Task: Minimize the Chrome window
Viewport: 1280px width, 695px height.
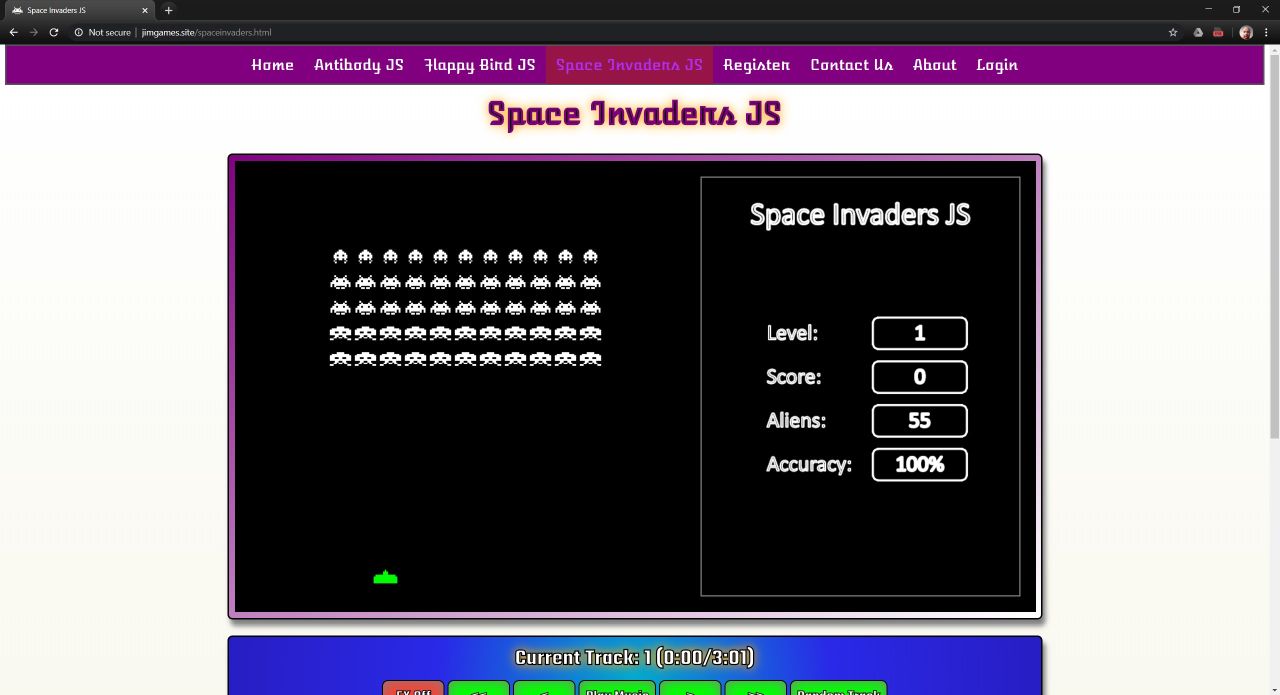Action: [1208, 9]
